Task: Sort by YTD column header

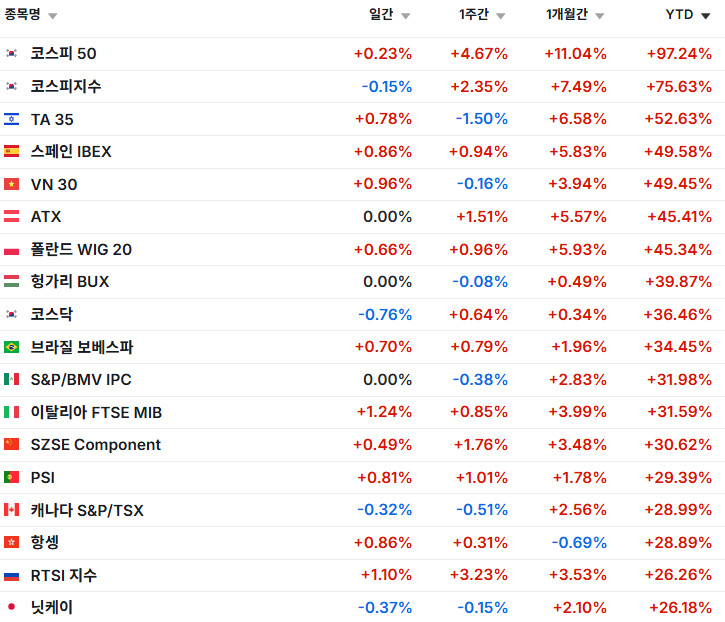Action: pyautogui.click(x=687, y=15)
